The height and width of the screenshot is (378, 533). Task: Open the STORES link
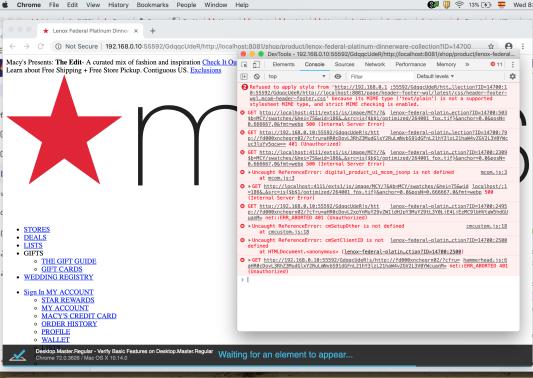(x=37, y=229)
